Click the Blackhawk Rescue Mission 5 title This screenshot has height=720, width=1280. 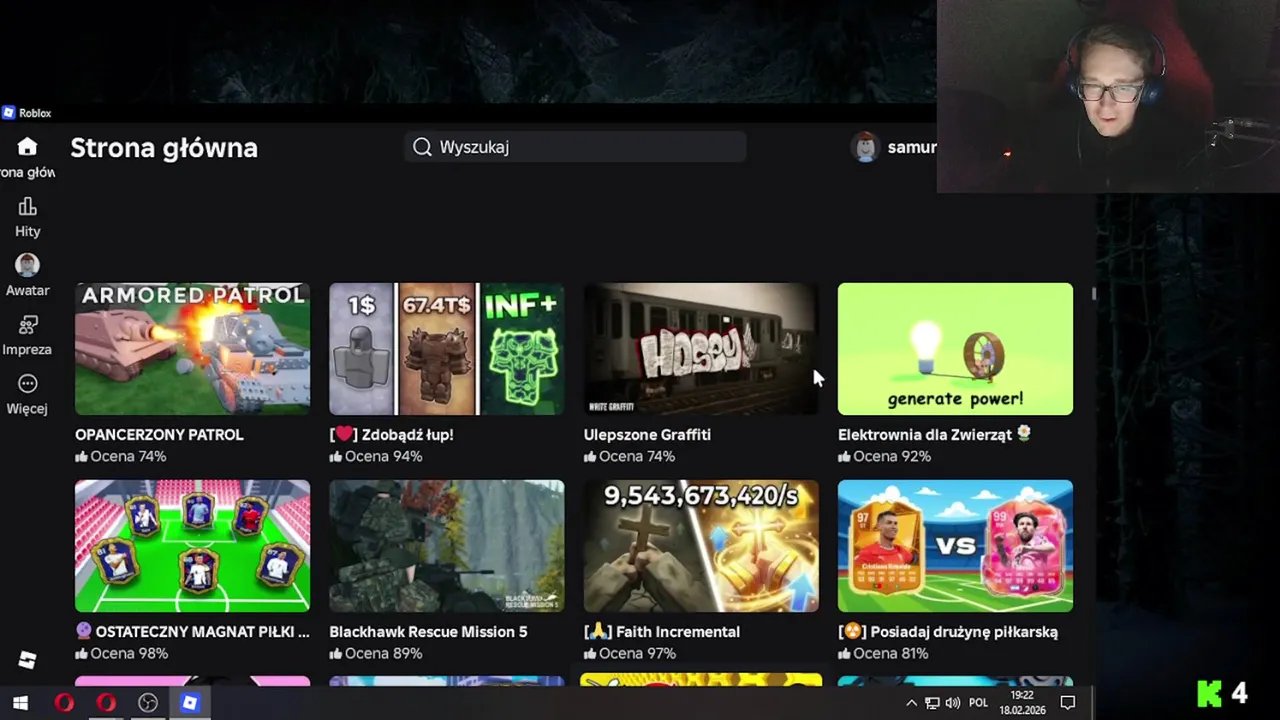click(428, 632)
